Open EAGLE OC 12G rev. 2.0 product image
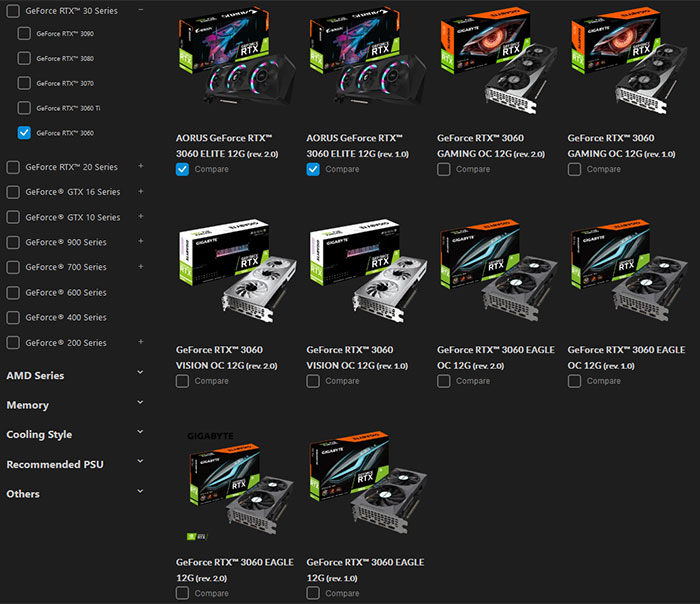 tap(497, 271)
